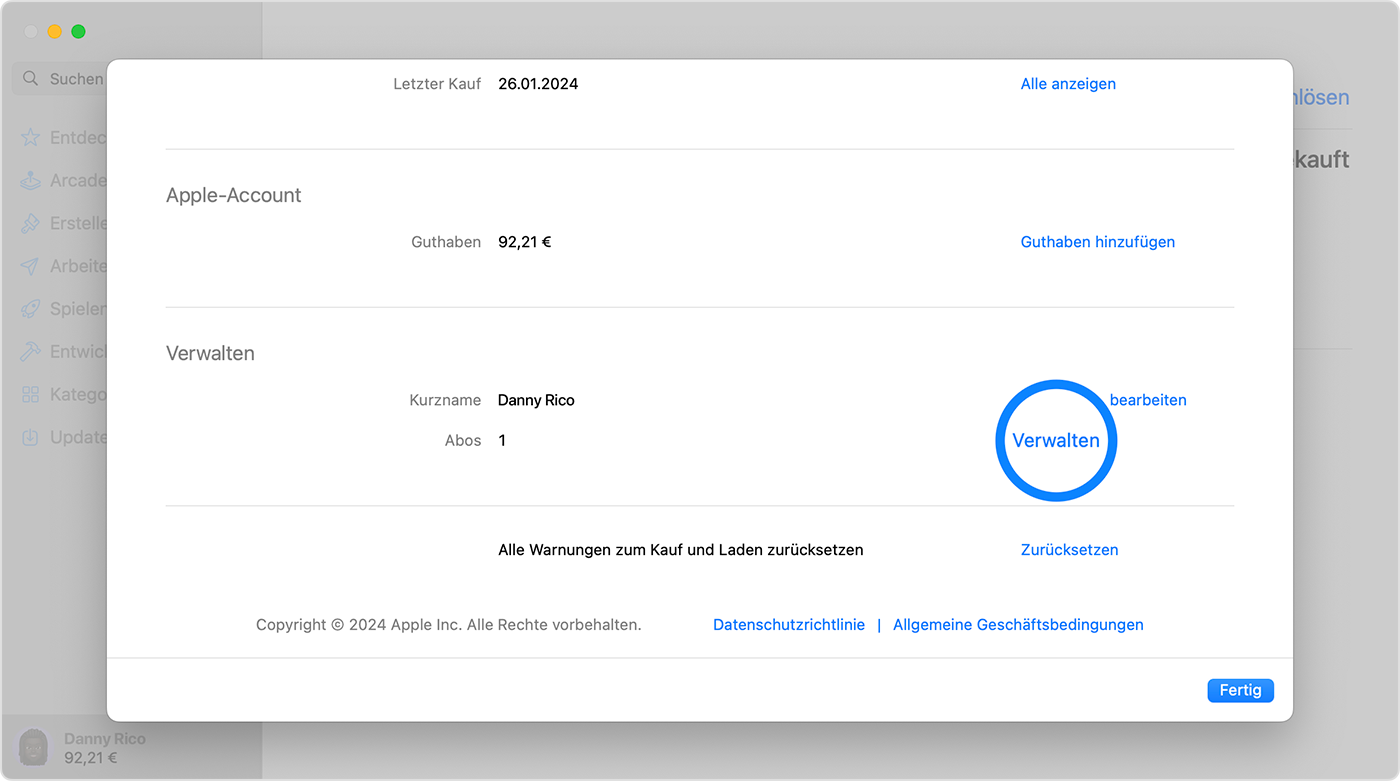Open the Updates download icon
This screenshot has width=1400, height=782.
pyautogui.click(x=31, y=437)
